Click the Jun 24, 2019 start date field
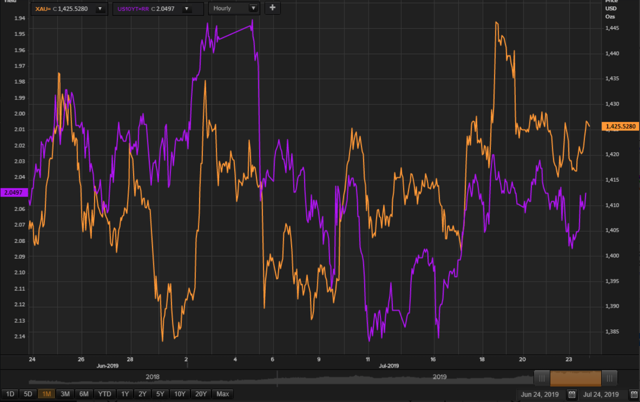The height and width of the screenshot is (402, 640). [x=540, y=394]
